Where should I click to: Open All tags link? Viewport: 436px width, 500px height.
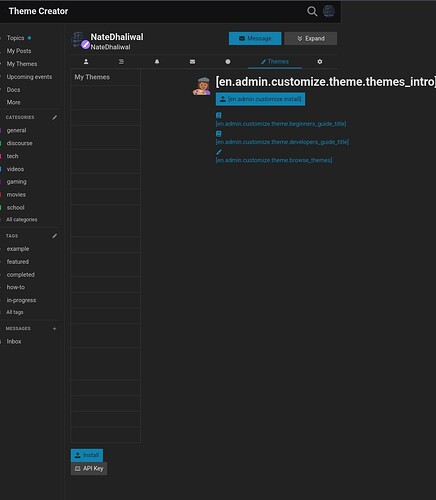15,312
